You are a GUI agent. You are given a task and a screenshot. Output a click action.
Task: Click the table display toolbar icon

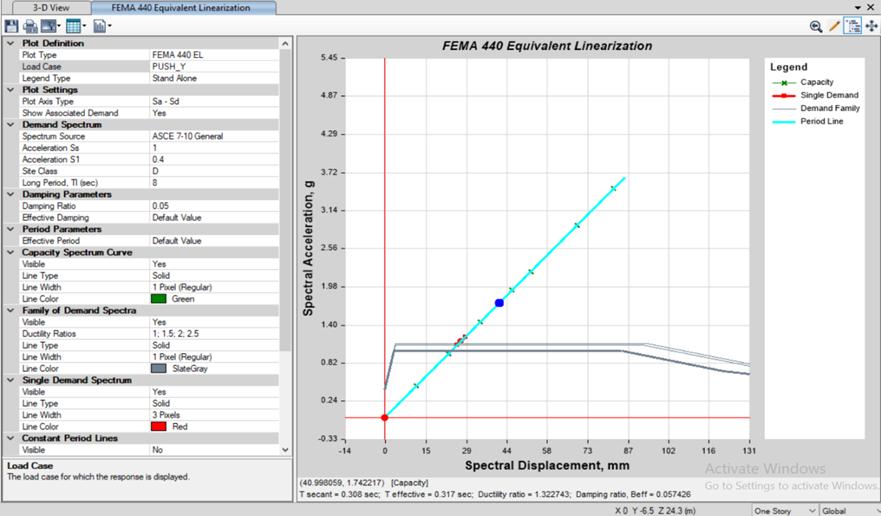[73, 26]
